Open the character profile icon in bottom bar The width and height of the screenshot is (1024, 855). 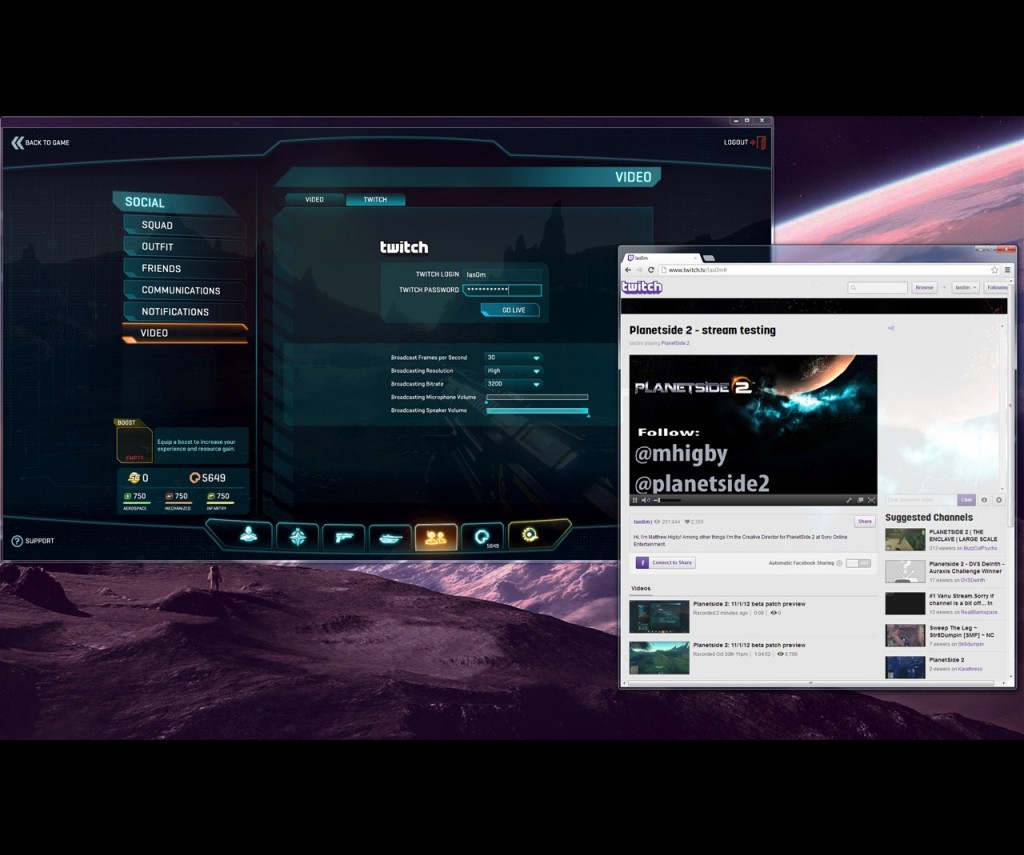248,537
